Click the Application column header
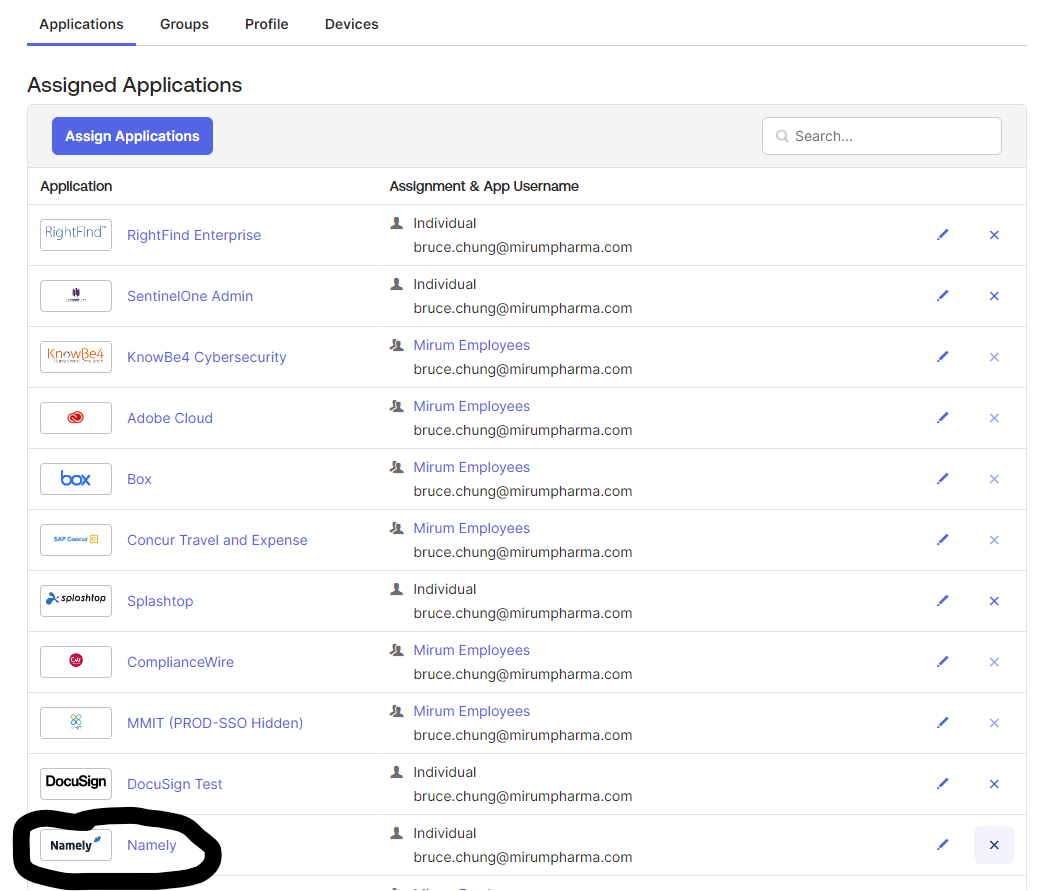Viewport: 1040px width, 891px height. pyautogui.click(x=76, y=186)
